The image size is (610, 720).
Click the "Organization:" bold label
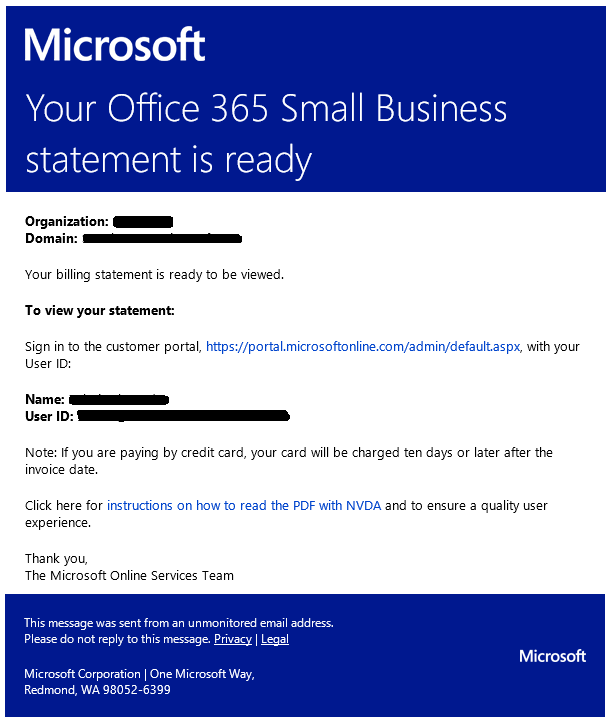click(x=67, y=221)
